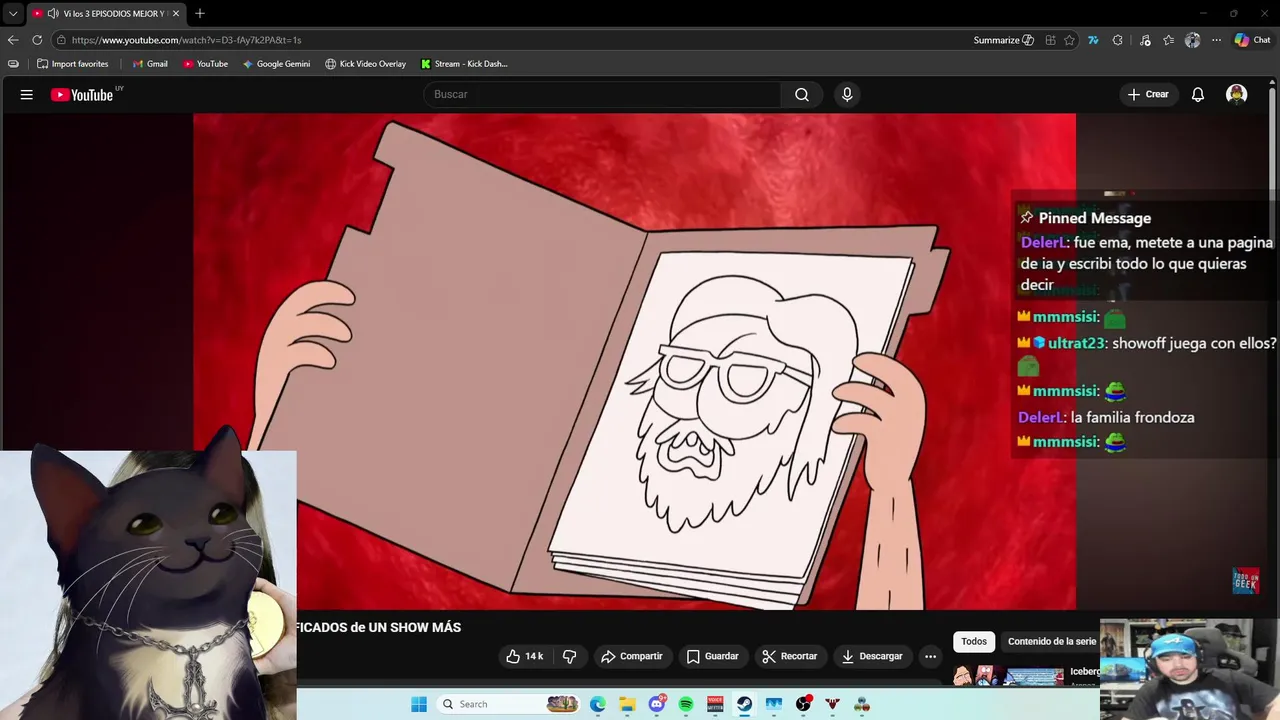Open OBS Studio from the taskbar

coord(803,704)
